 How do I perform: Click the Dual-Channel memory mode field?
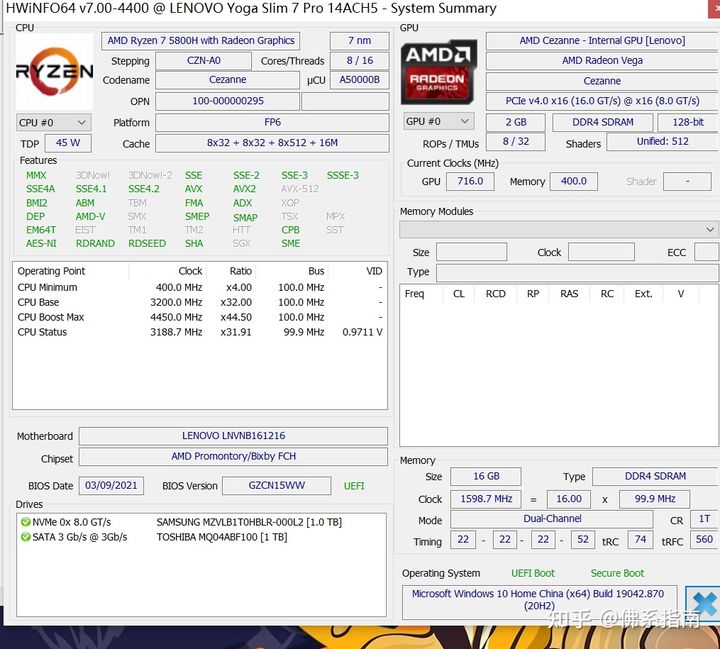(x=551, y=519)
